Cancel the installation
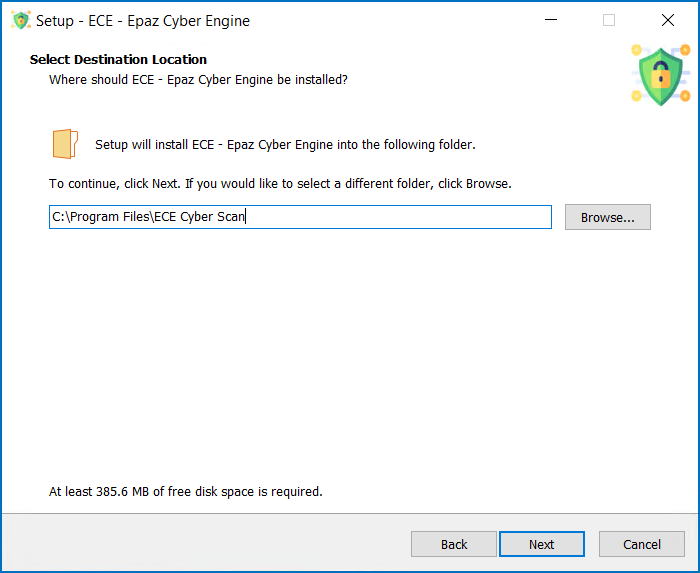The width and height of the screenshot is (700, 573). [x=642, y=544]
